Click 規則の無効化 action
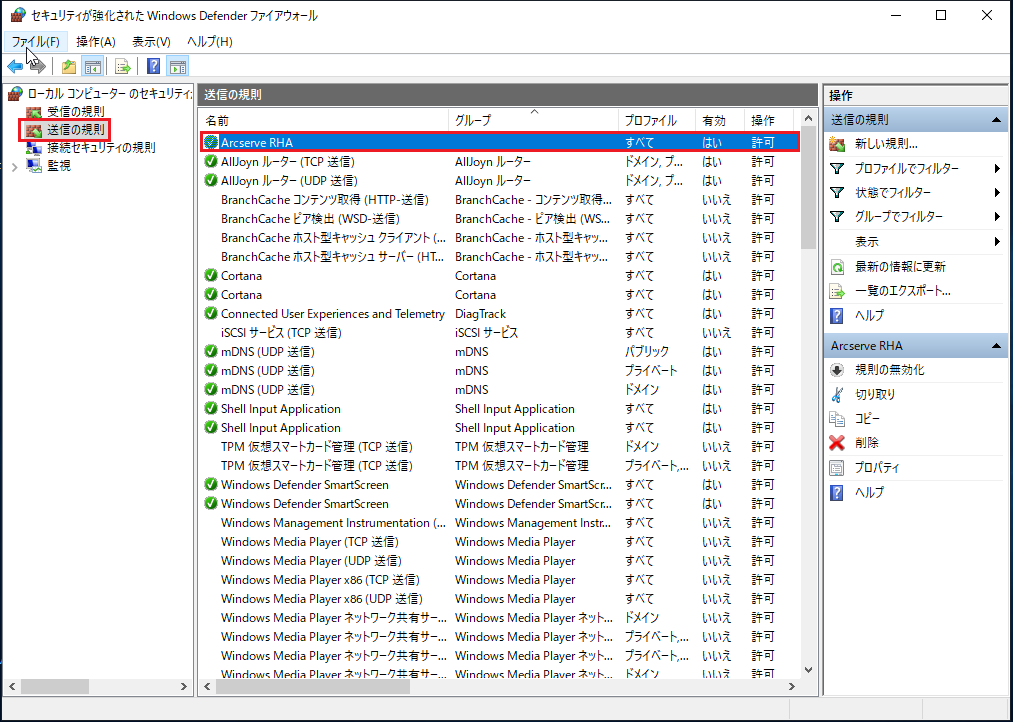Viewport: 1013px width, 722px height. tap(890, 370)
